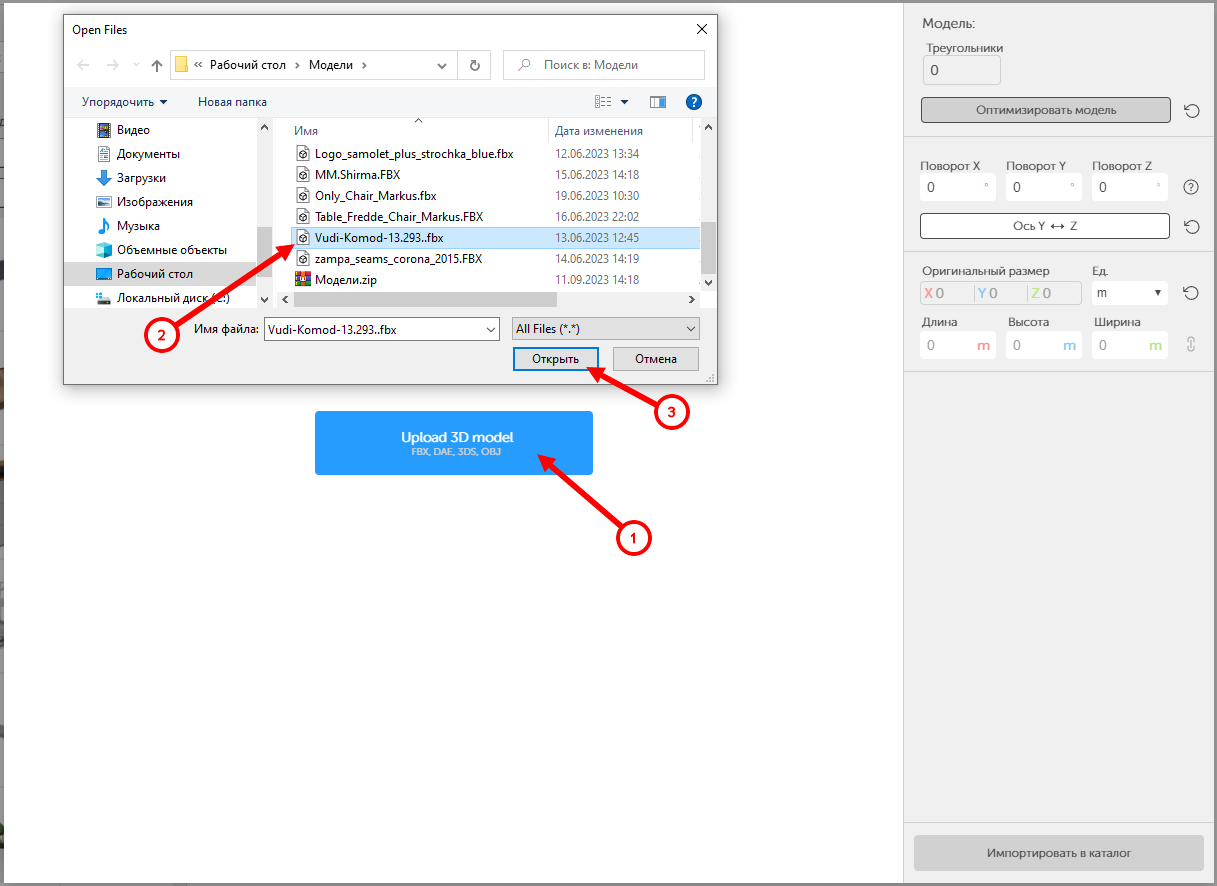The image size is (1217, 886).
Task: Open the rotation help question mark icon
Action: [1191, 187]
